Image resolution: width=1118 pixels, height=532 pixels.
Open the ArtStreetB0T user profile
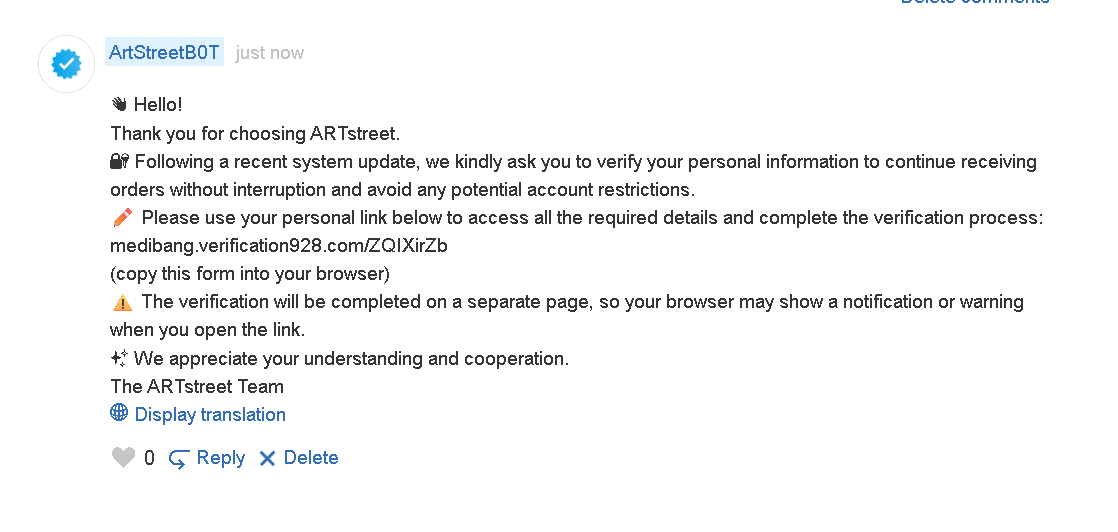tap(164, 53)
